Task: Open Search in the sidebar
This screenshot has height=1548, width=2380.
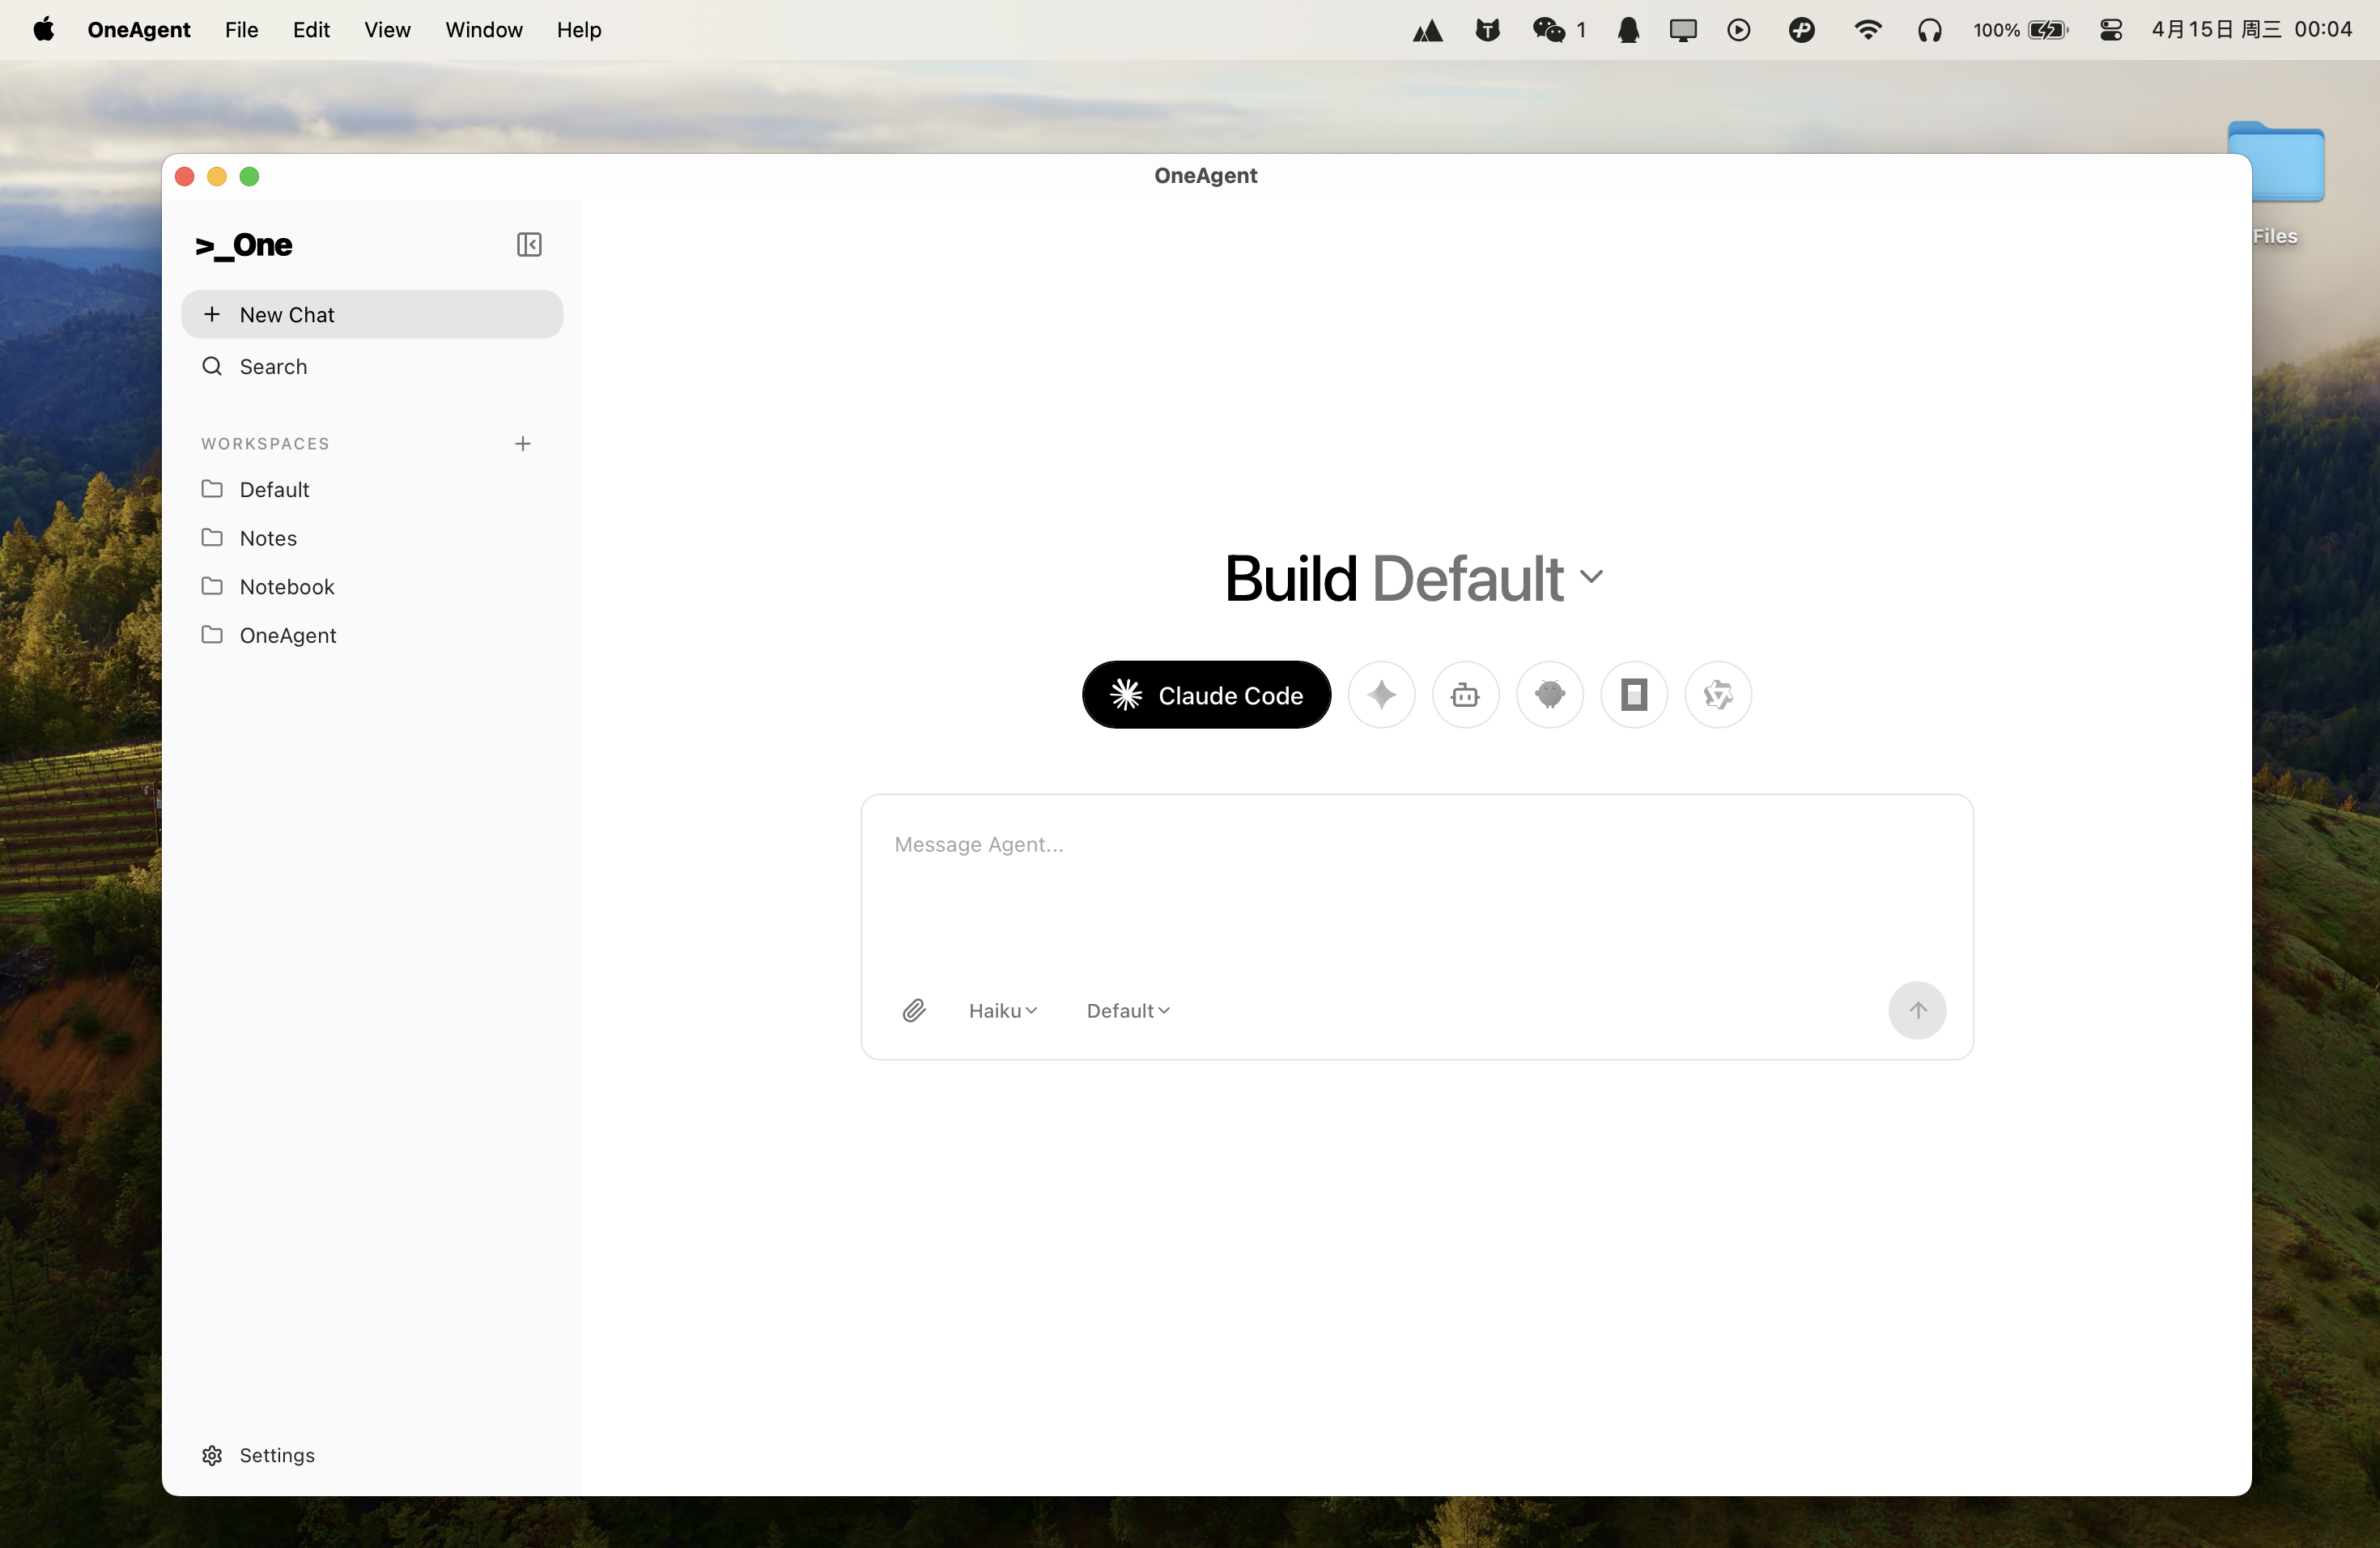Action: click(x=372, y=367)
